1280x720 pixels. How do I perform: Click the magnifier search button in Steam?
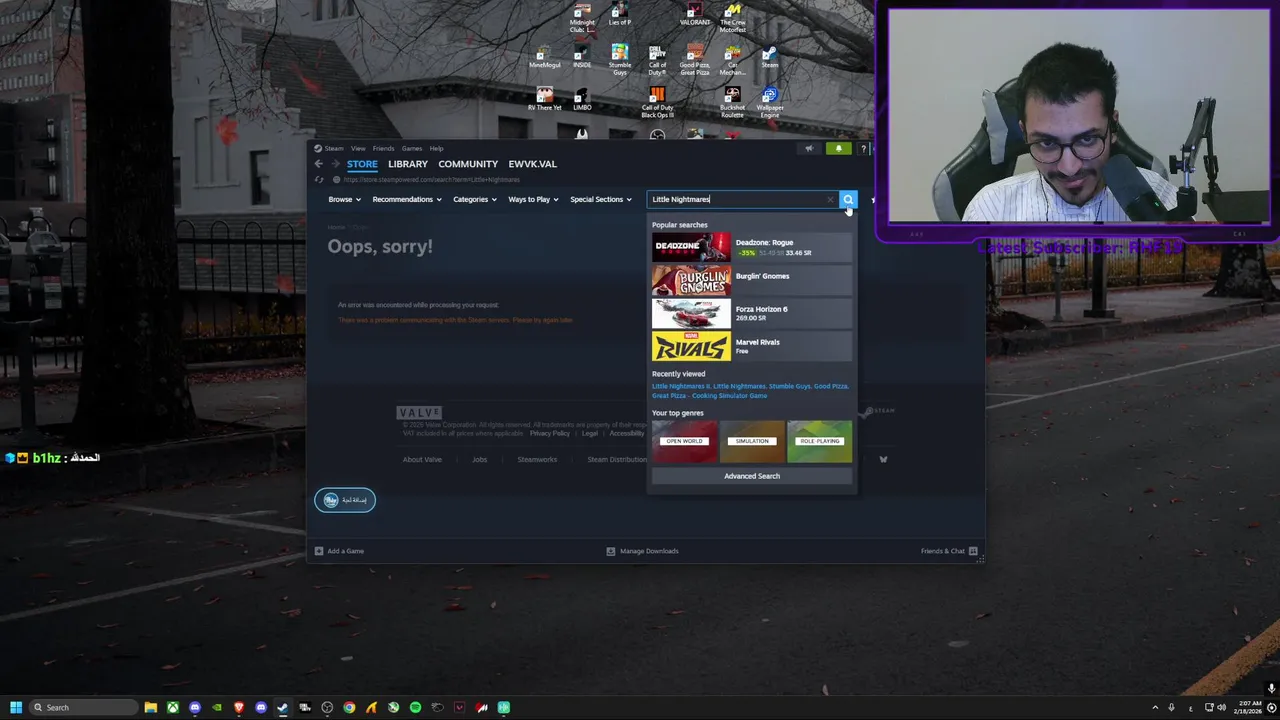click(848, 199)
